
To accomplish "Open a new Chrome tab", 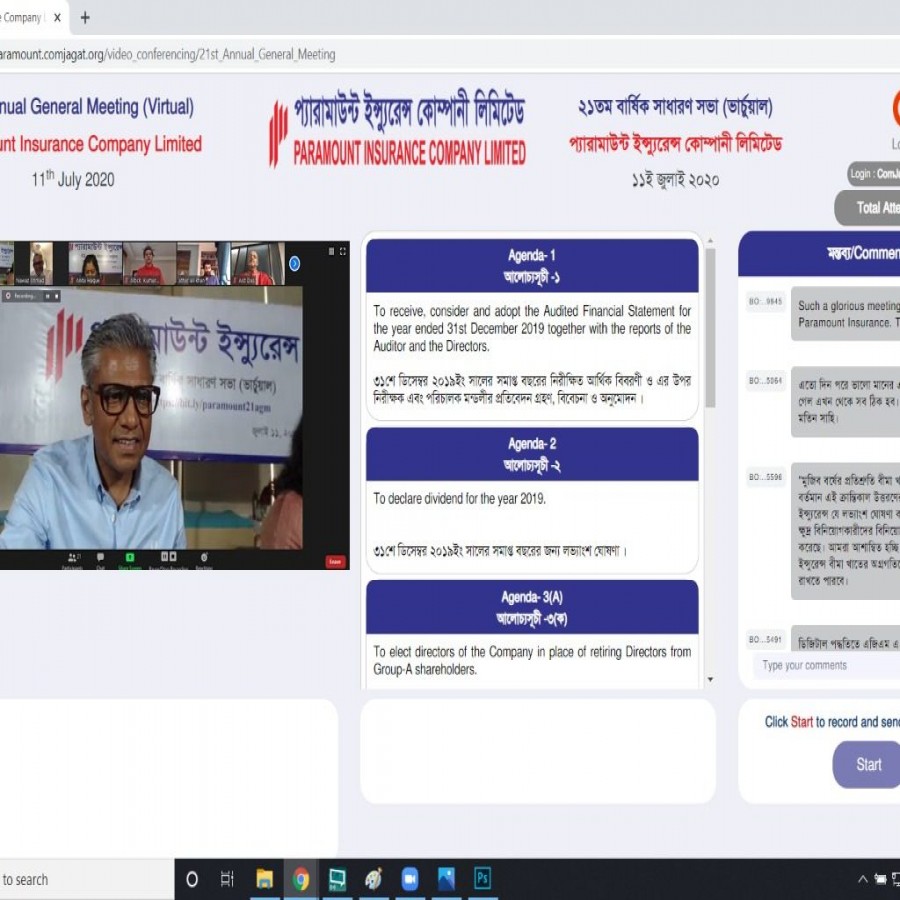I will (x=85, y=18).
